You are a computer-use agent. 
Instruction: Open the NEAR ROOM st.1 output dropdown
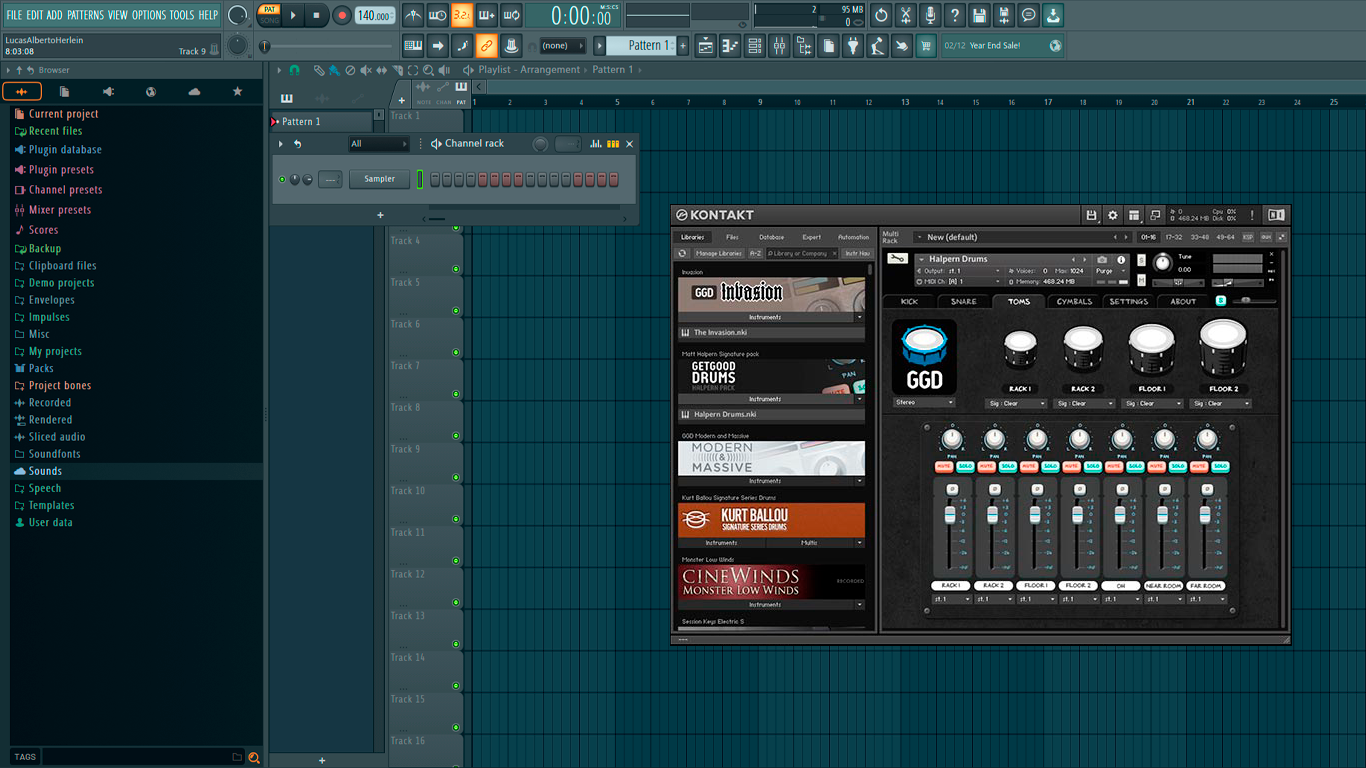1164,599
